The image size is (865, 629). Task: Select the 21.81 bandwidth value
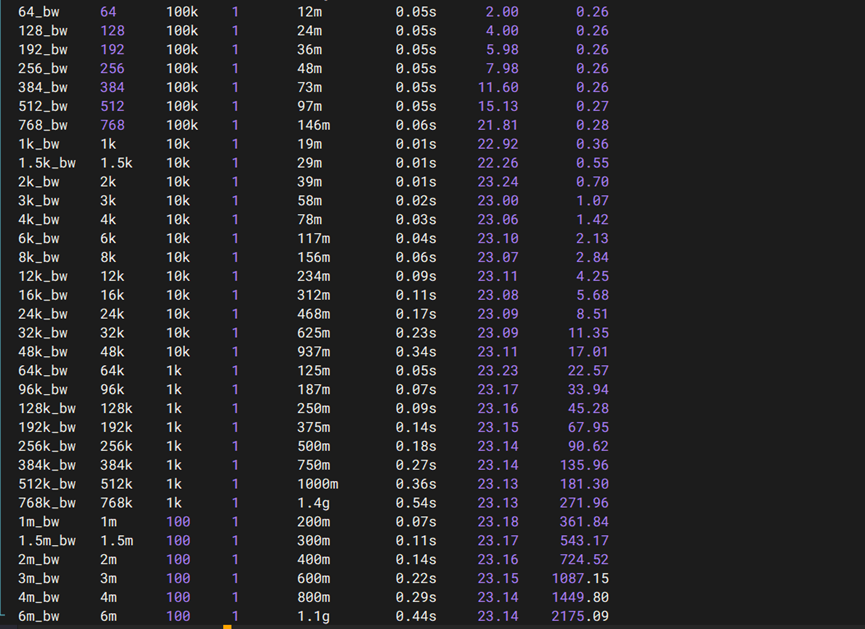coord(498,125)
